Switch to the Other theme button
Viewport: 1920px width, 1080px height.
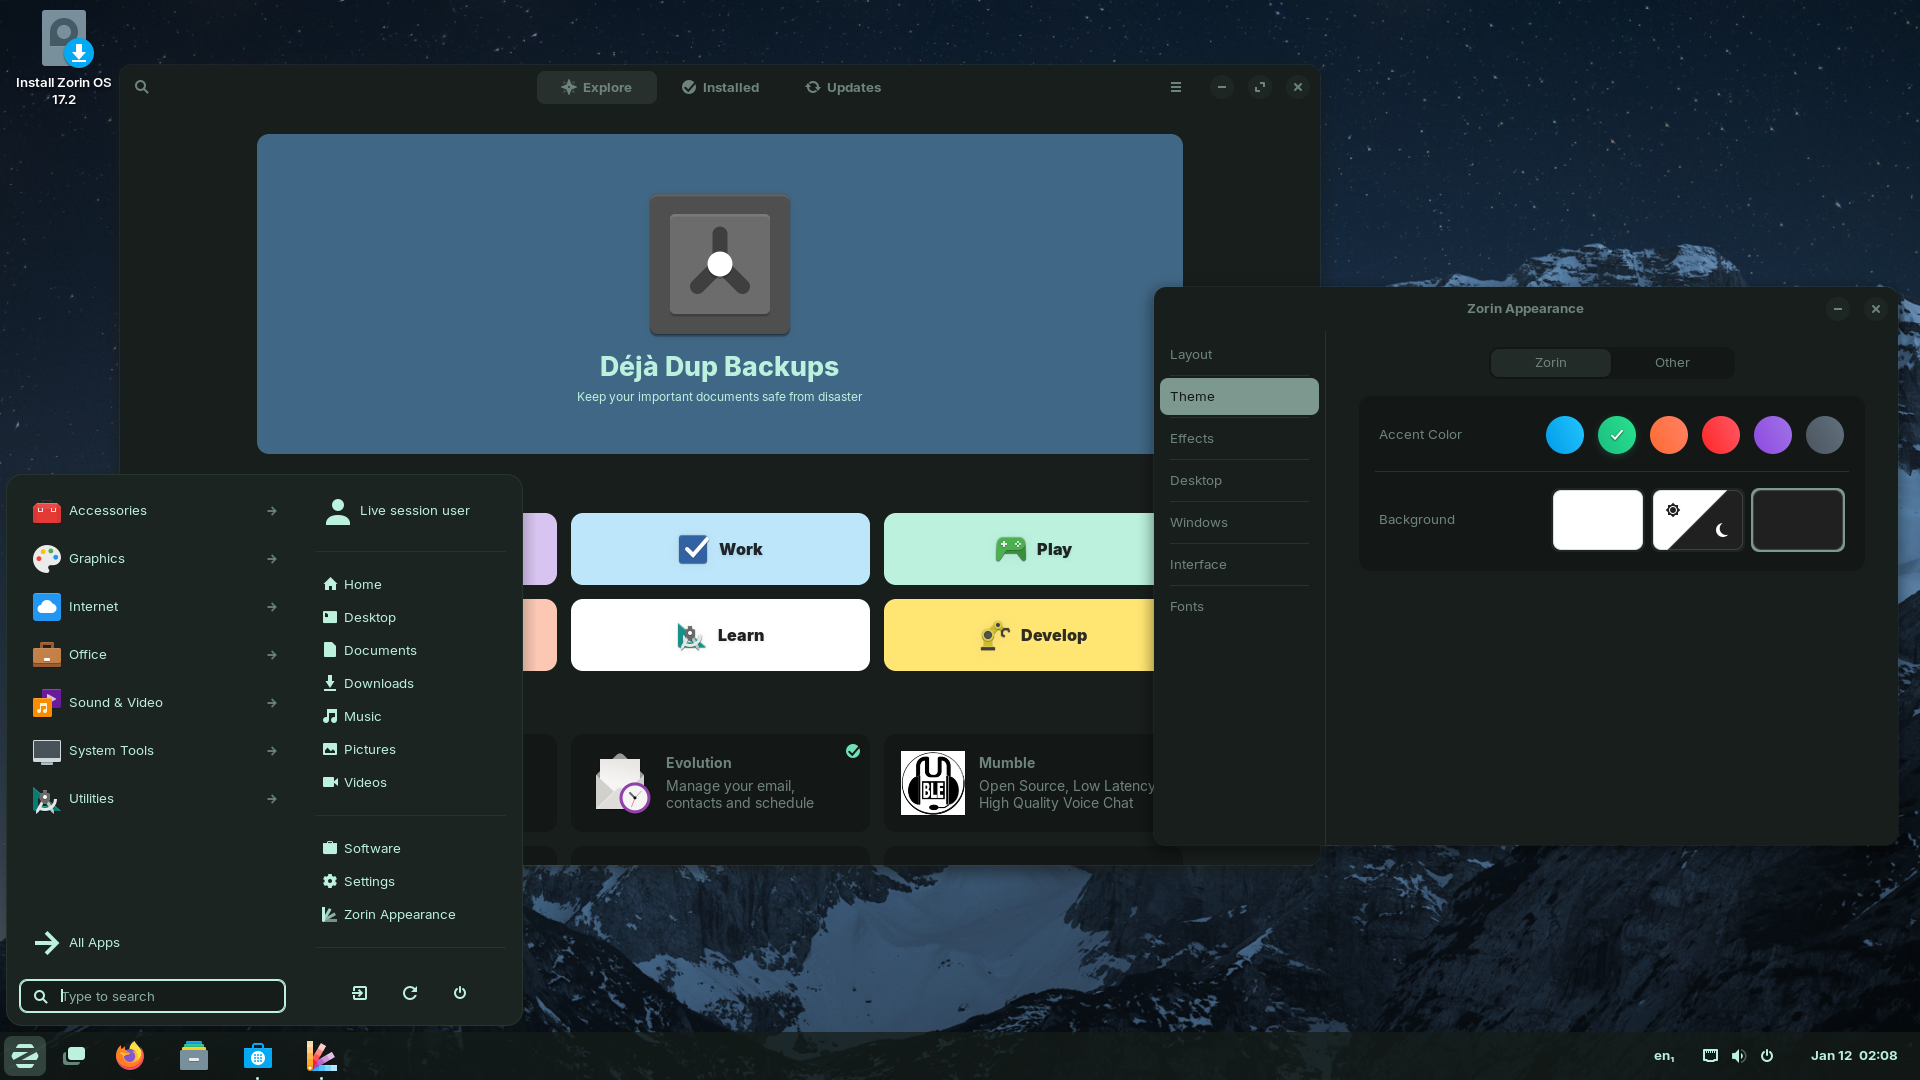pyautogui.click(x=1671, y=363)
